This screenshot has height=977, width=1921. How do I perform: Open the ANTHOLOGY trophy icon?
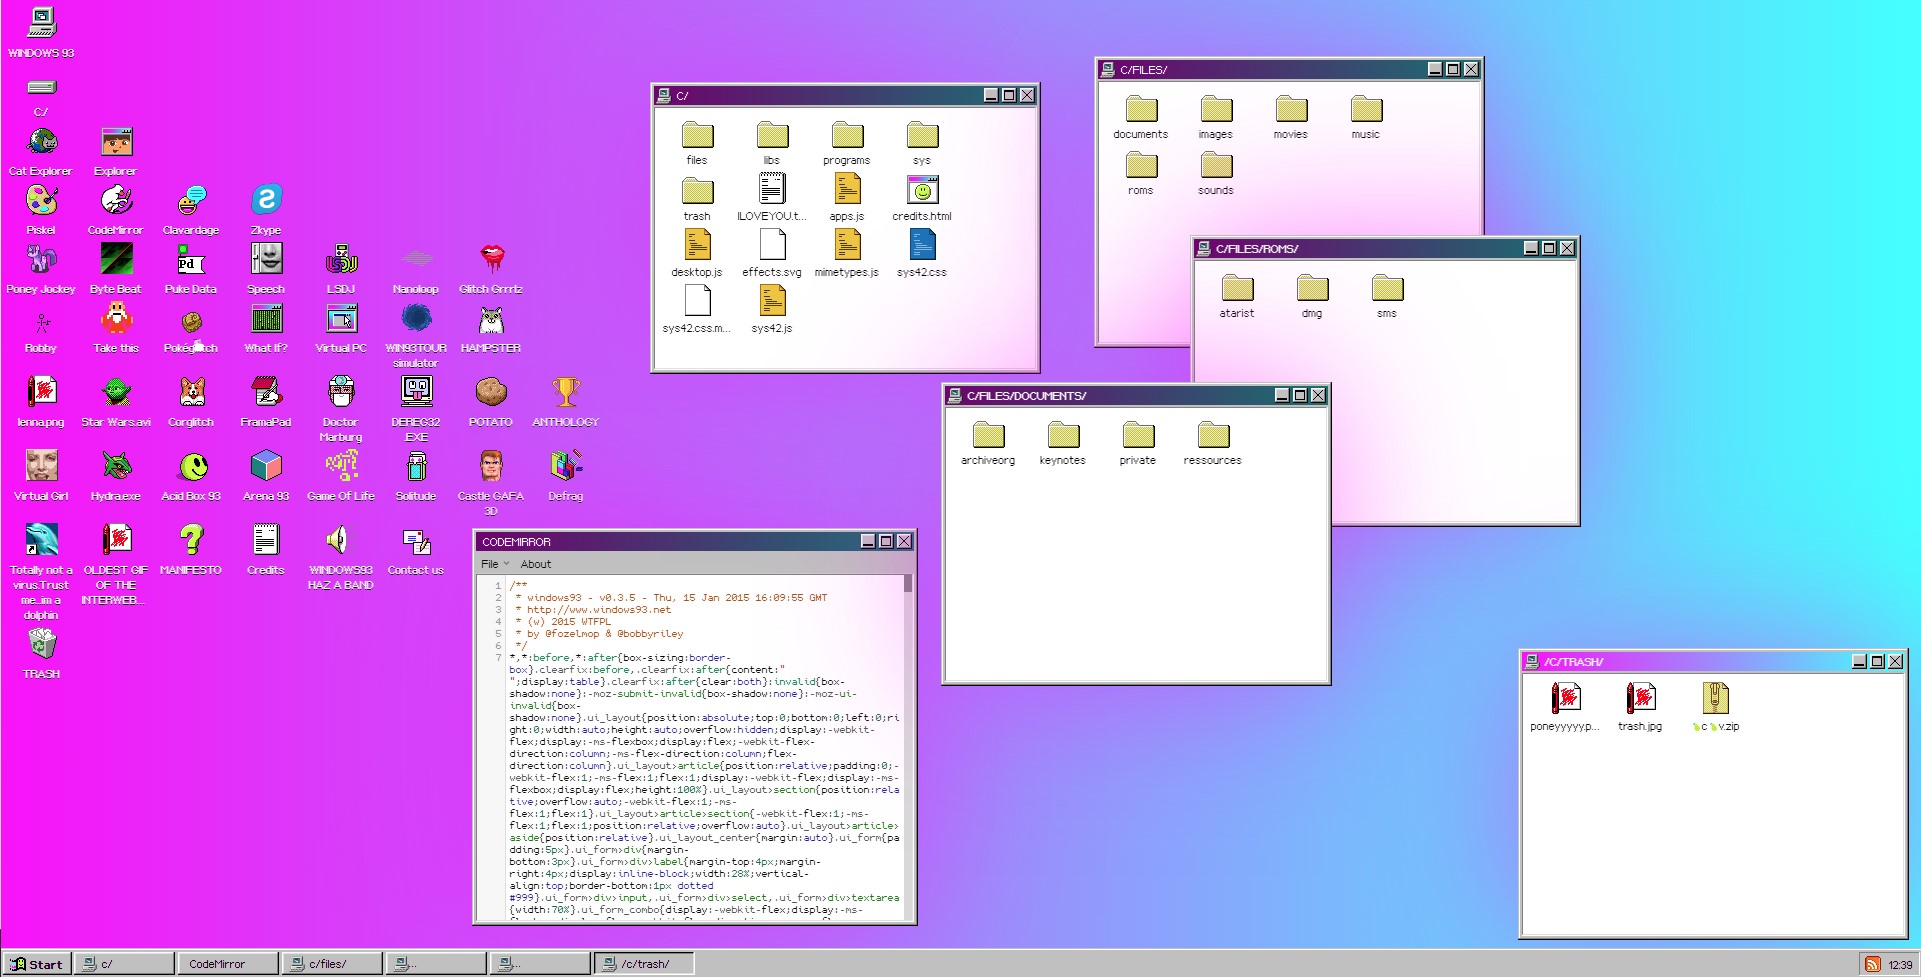pos(566,393)
